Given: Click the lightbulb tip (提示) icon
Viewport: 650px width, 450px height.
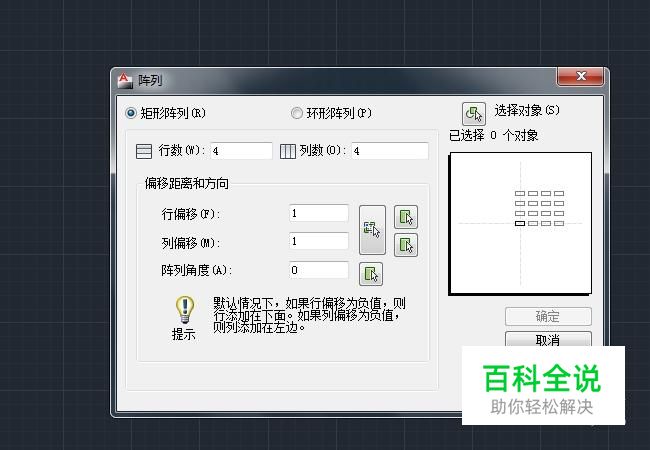Looking at the screenshot, I should click(x=184, y=310).
